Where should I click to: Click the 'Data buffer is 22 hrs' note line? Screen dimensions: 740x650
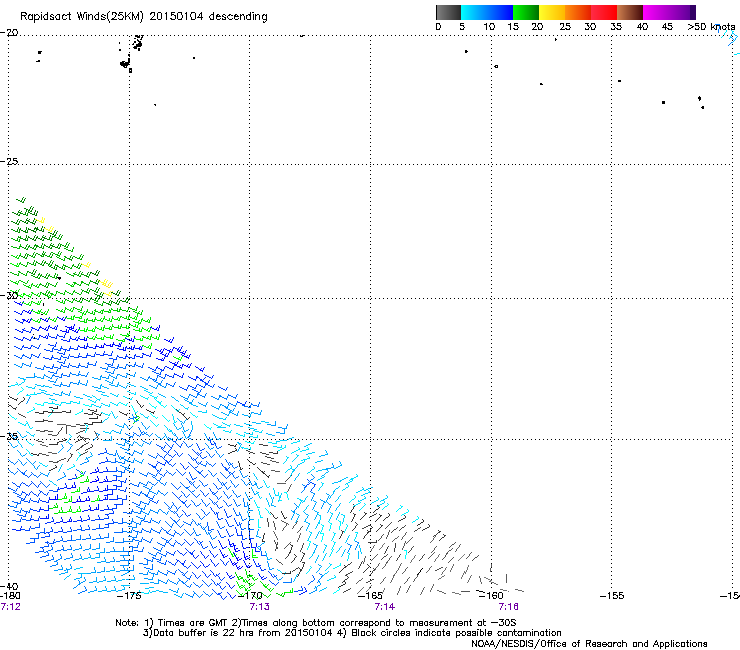[x=352, y=633]
